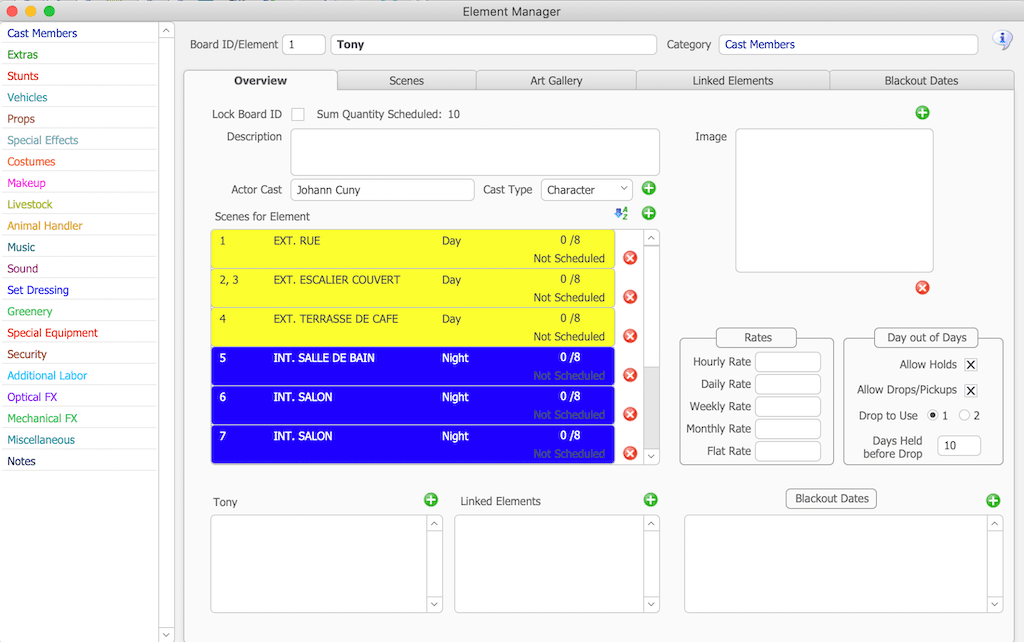1024x642 pixels.
Task: Switch to the Art Gallery tab
Action: coord(555,81)
